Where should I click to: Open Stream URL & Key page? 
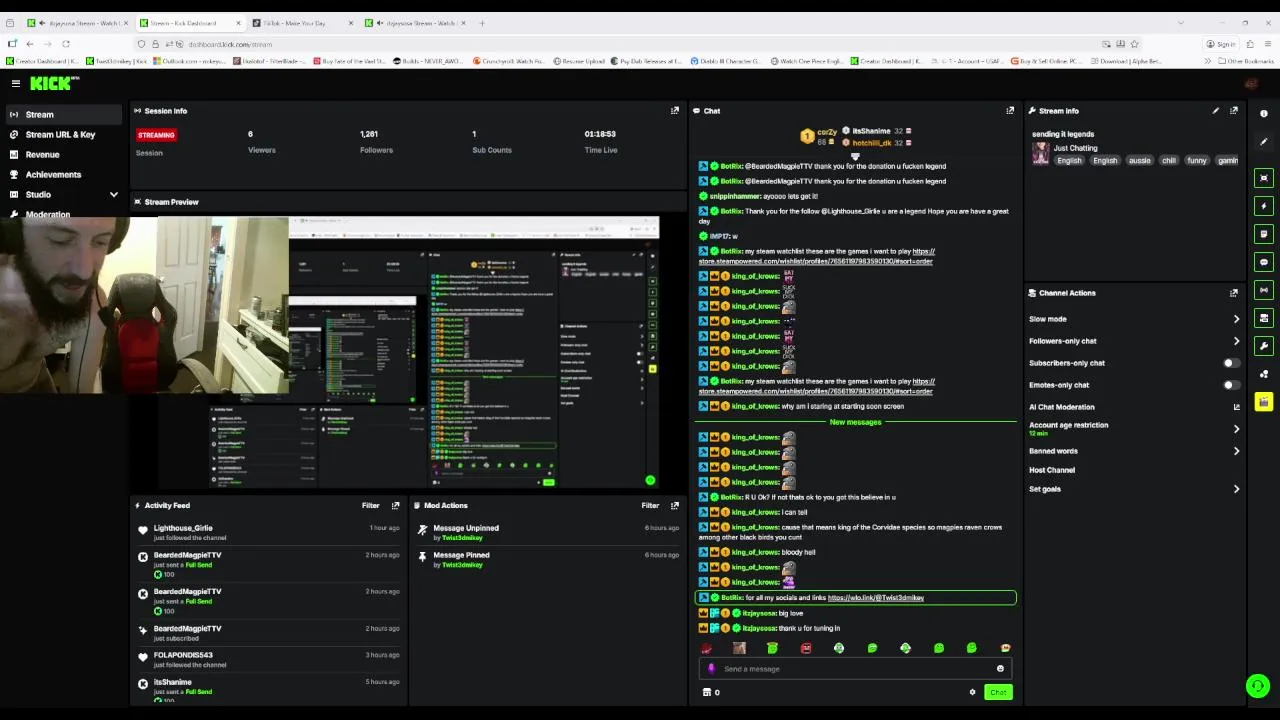64,134
